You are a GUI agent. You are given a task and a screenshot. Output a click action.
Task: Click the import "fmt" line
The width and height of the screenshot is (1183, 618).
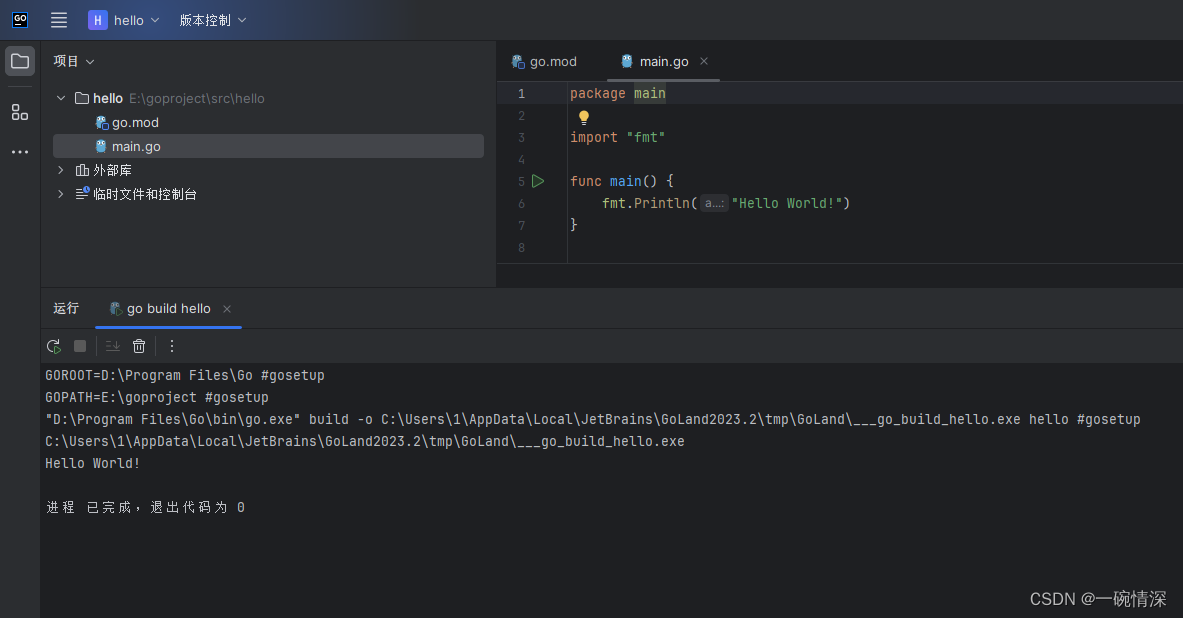pos(618,137)
